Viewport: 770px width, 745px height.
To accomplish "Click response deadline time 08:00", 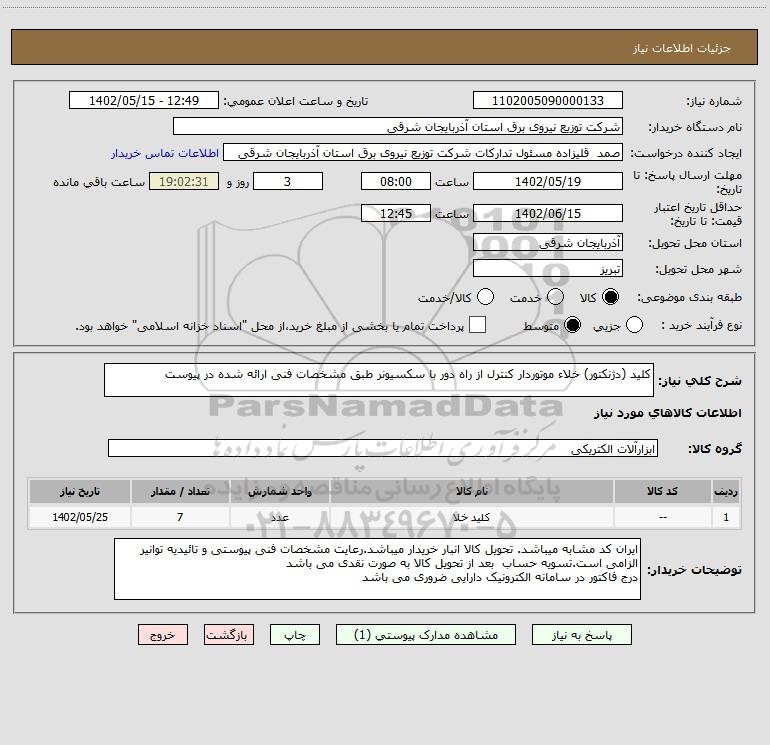I will click(x=396, y=181).
